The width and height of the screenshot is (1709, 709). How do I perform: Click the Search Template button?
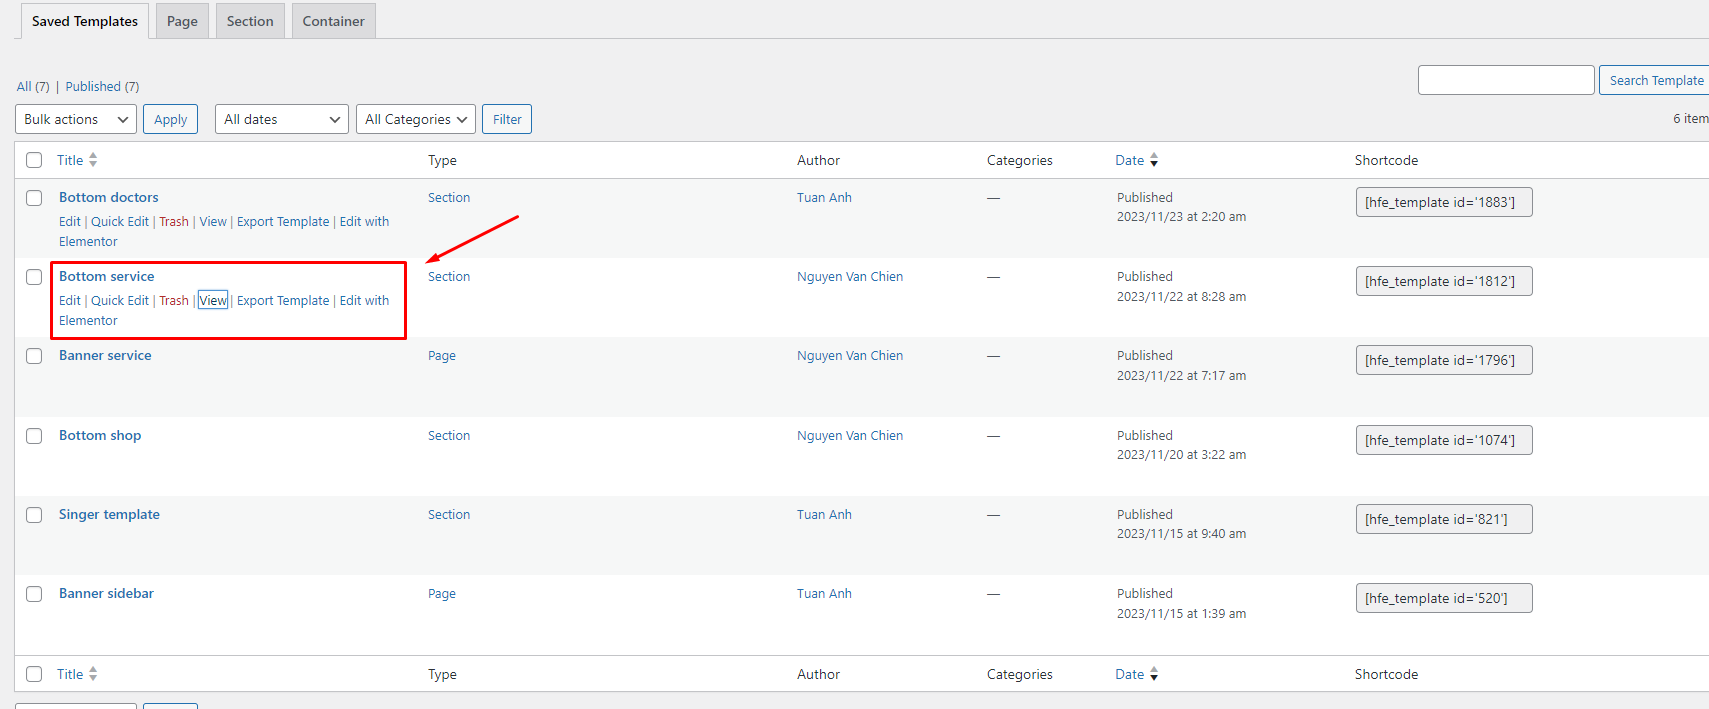coord(1655,80)
